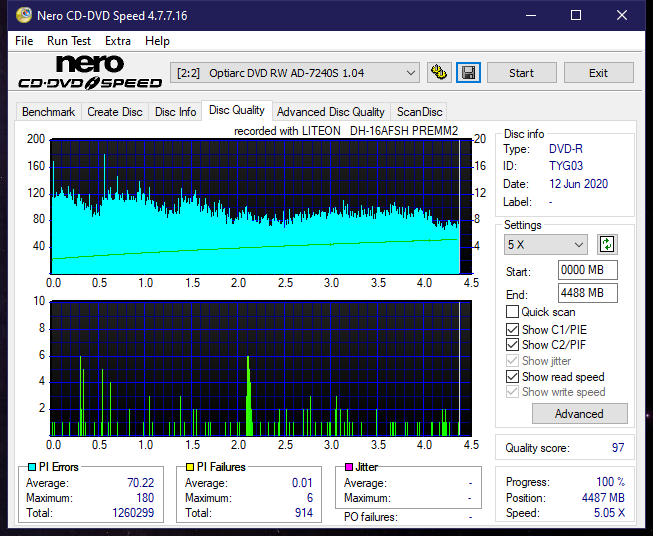Click the date 12 Jun 2020
Viewport: 653px width, 536px height.
[x=578, y=184]
